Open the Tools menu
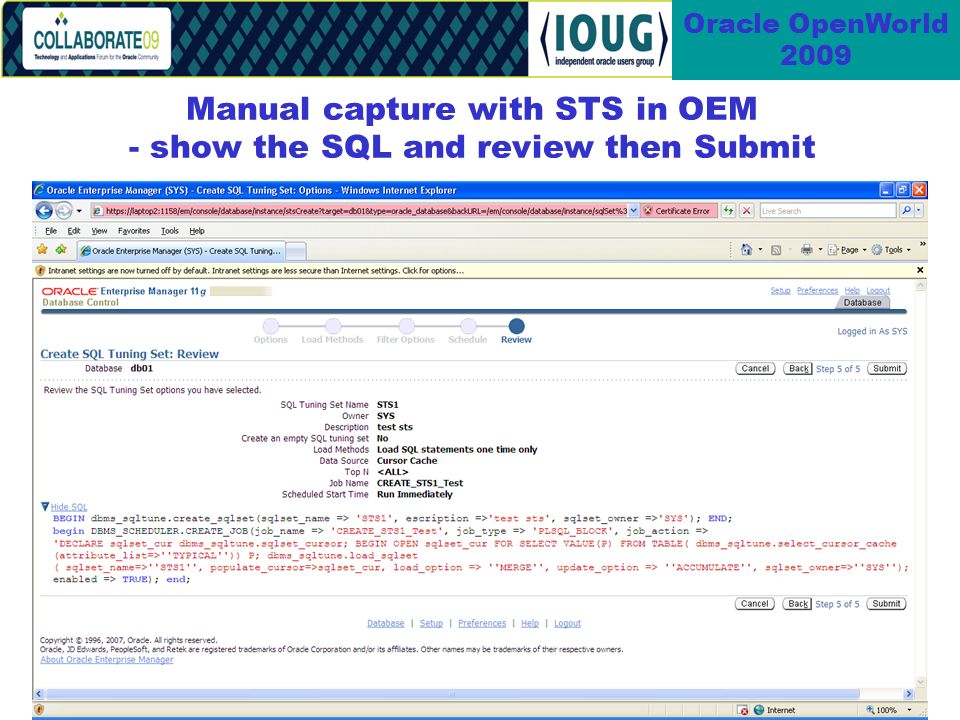This screenshot has width=960, height=720. 170,231
